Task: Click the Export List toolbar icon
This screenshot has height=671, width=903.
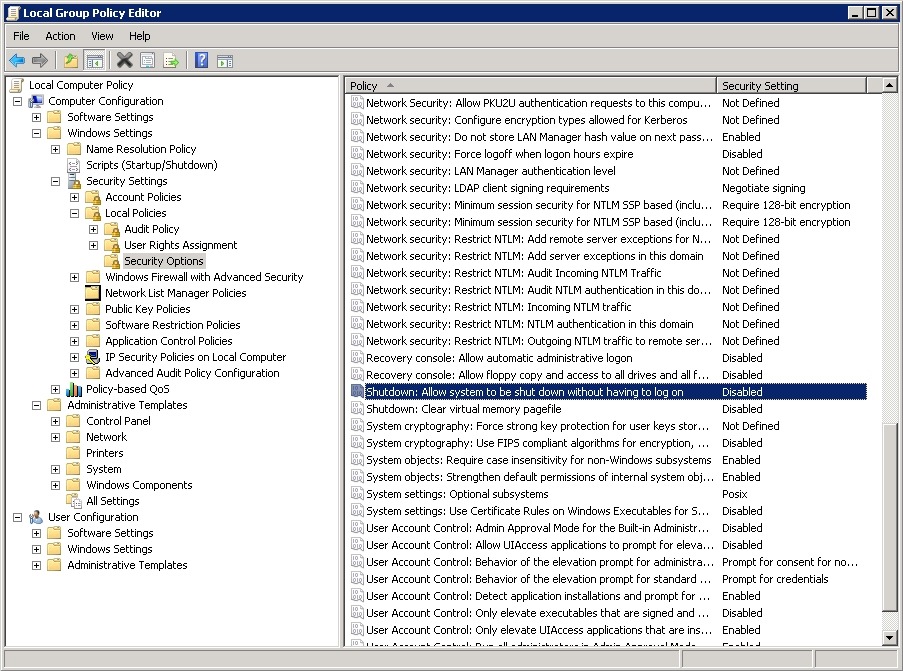Action: (x=171, y=61)
